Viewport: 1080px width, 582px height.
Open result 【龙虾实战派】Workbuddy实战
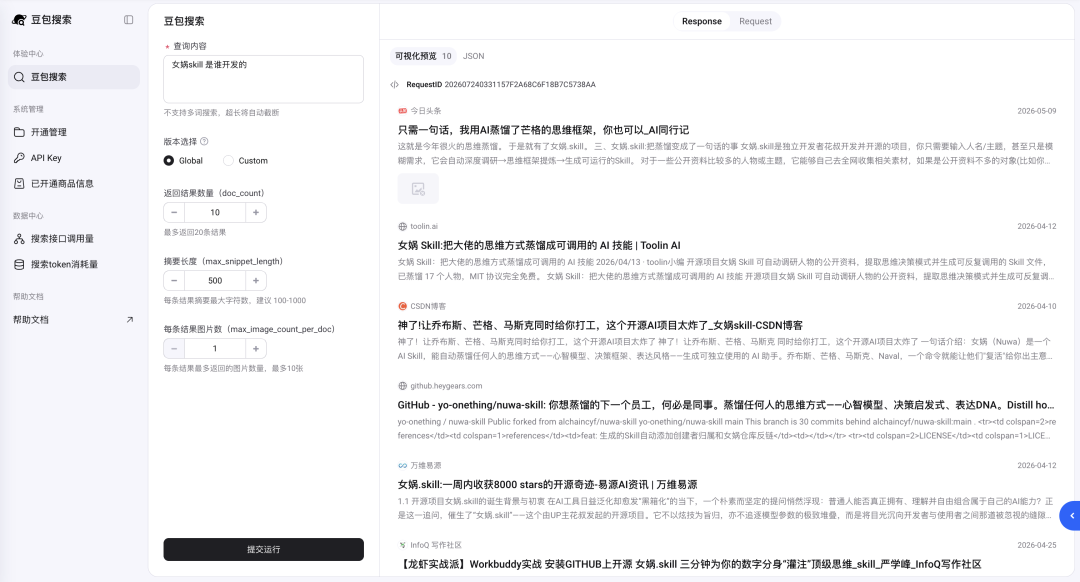pos(689,565)
